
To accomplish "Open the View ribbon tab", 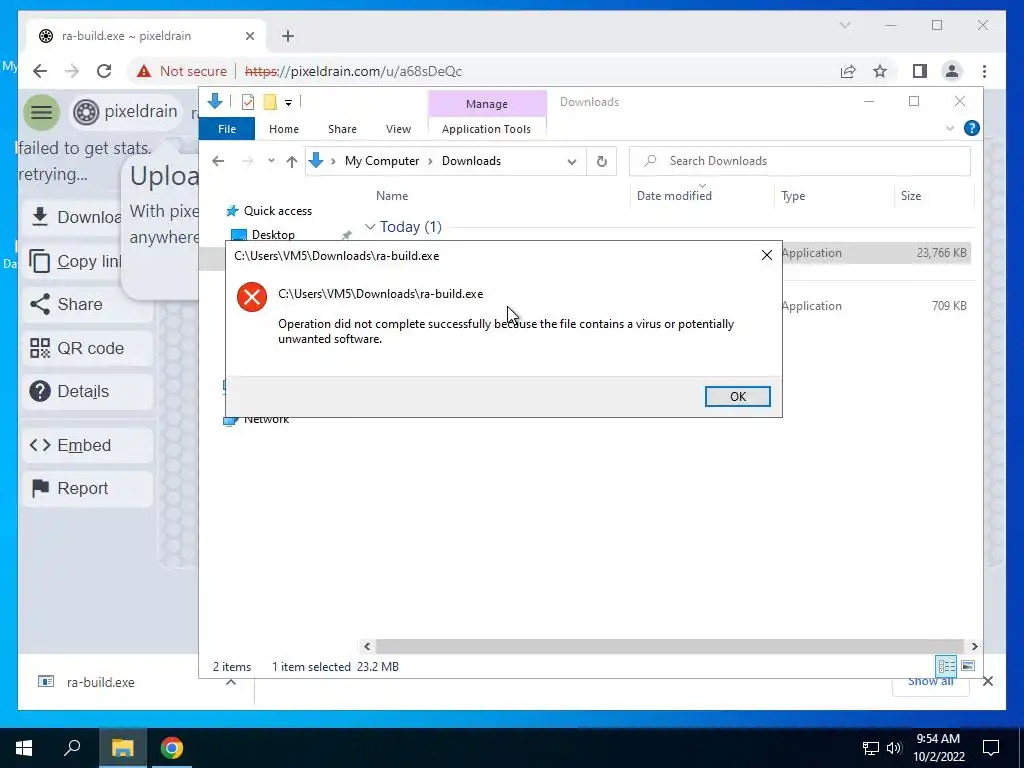I will point(398,129).
